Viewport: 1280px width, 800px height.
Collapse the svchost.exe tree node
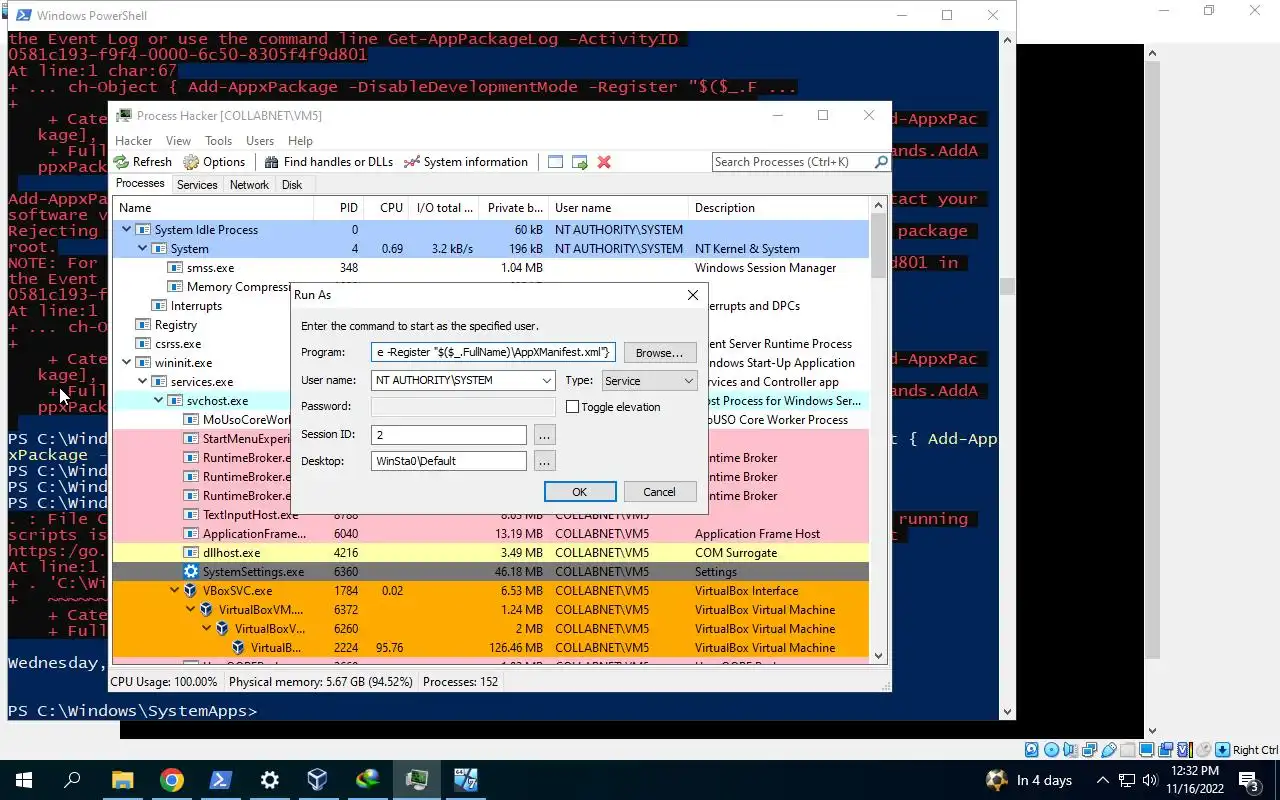[158, 401]
